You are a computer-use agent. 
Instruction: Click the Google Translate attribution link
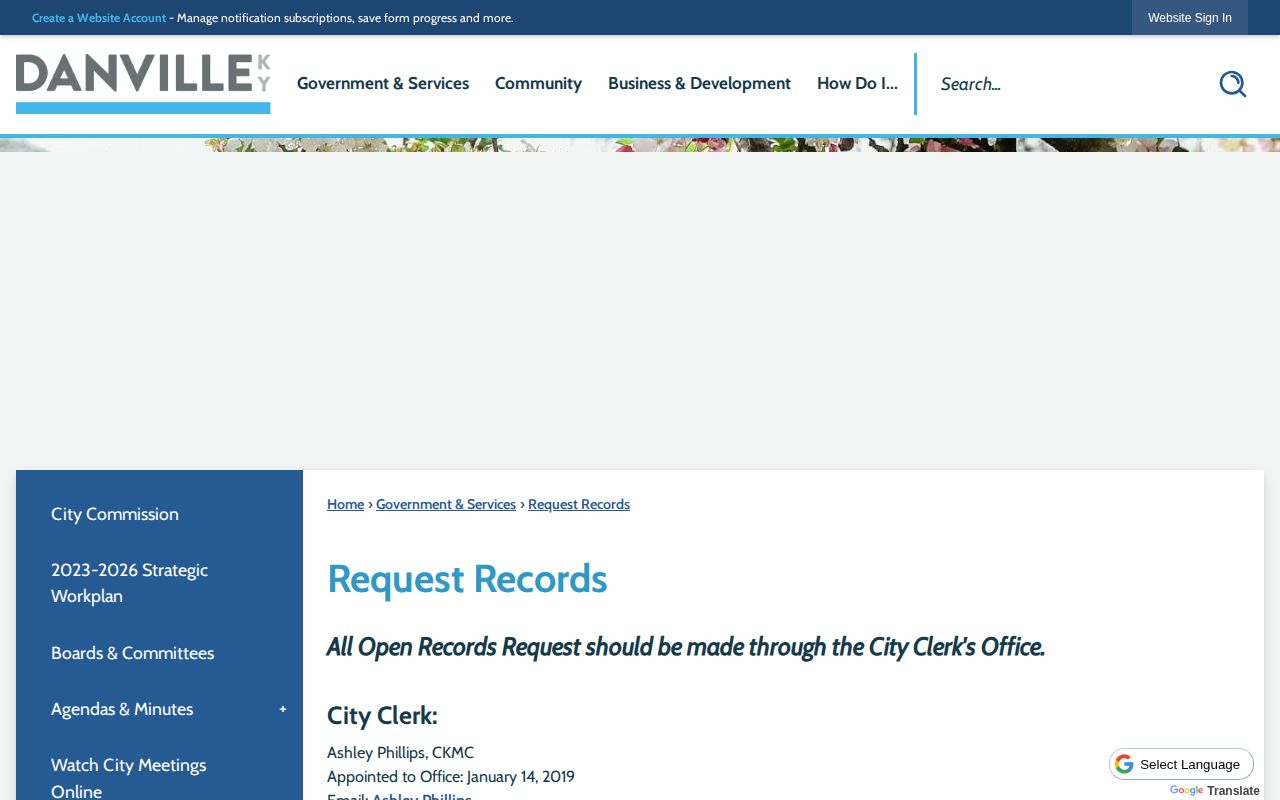coord(1215,790)
